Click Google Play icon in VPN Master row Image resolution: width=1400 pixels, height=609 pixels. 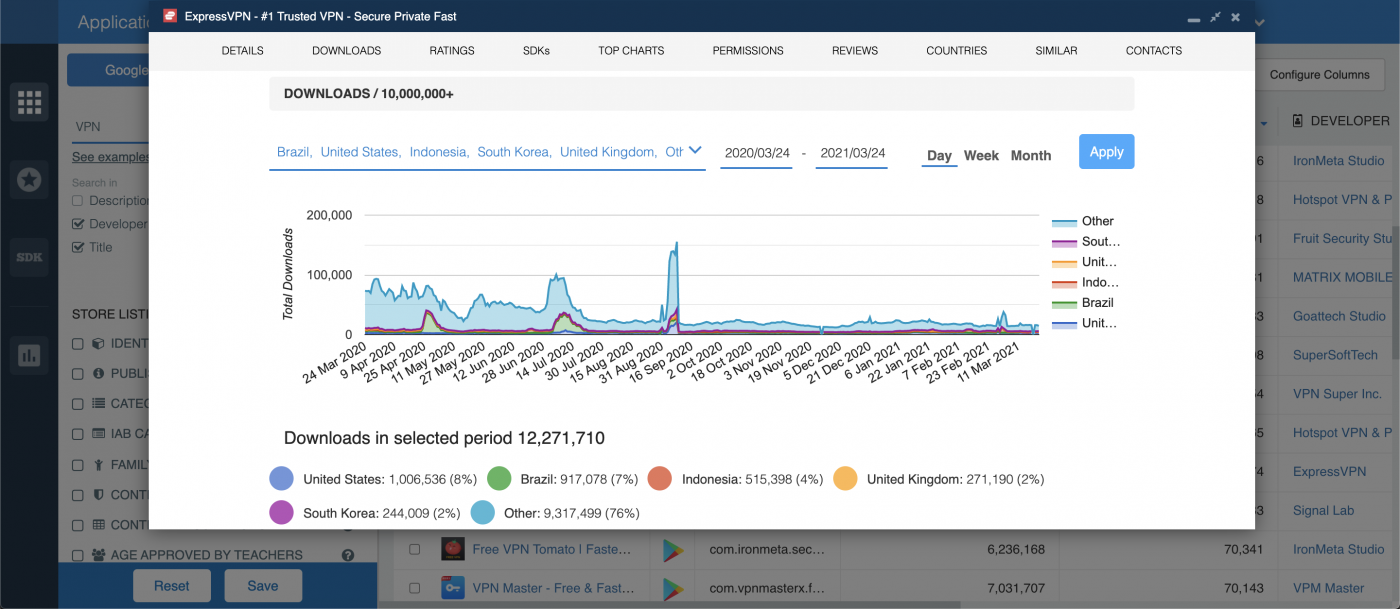(672, 588)
